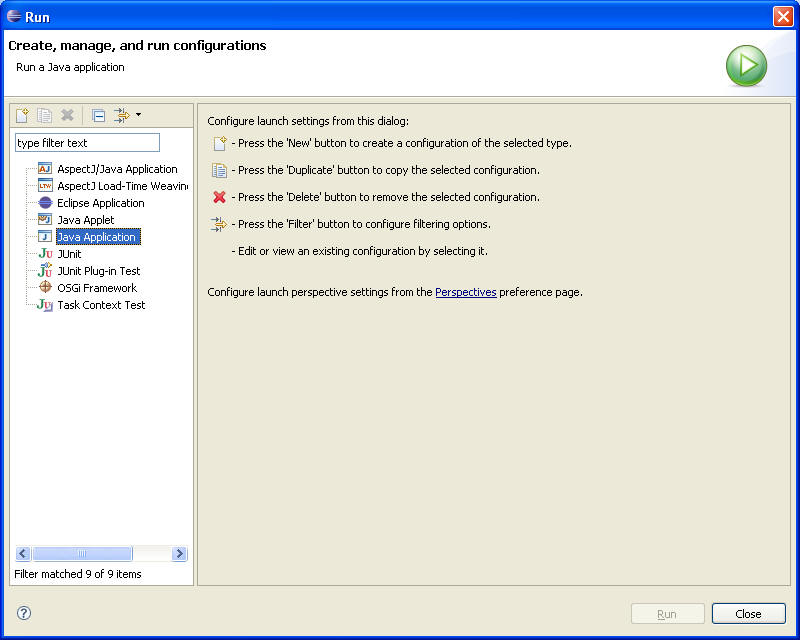Click the Delete configuration toolbar icon
Screen dimensions: 800x640
pos(67,116)
